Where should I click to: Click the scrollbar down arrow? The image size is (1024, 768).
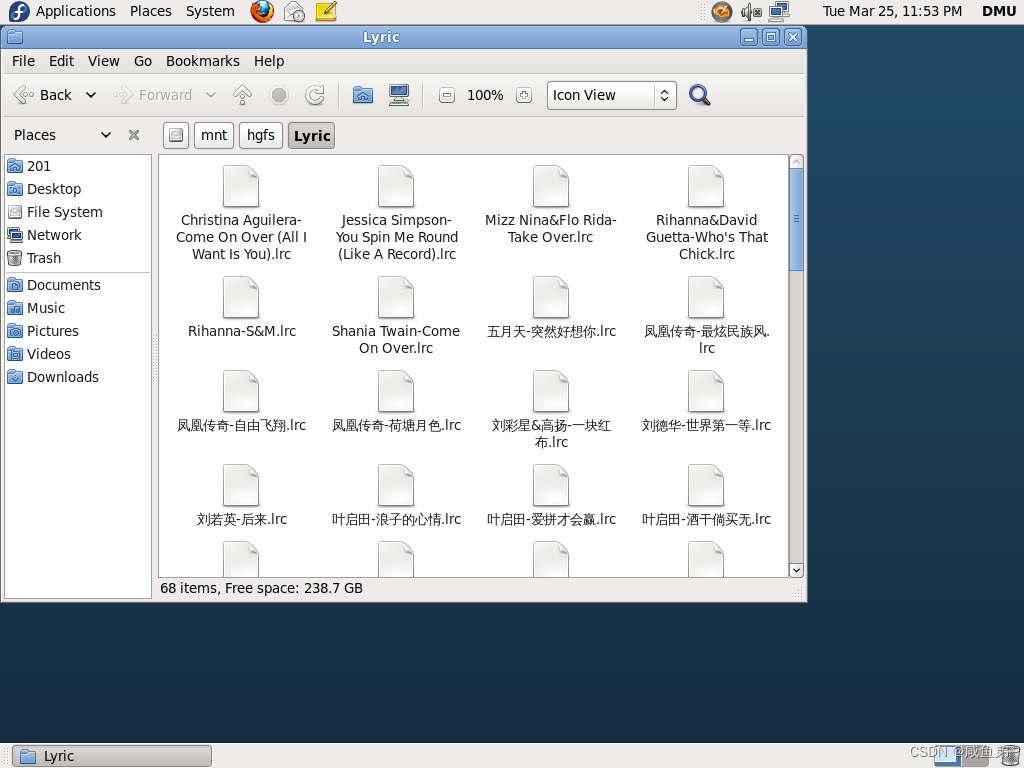(x=796, y=570)
